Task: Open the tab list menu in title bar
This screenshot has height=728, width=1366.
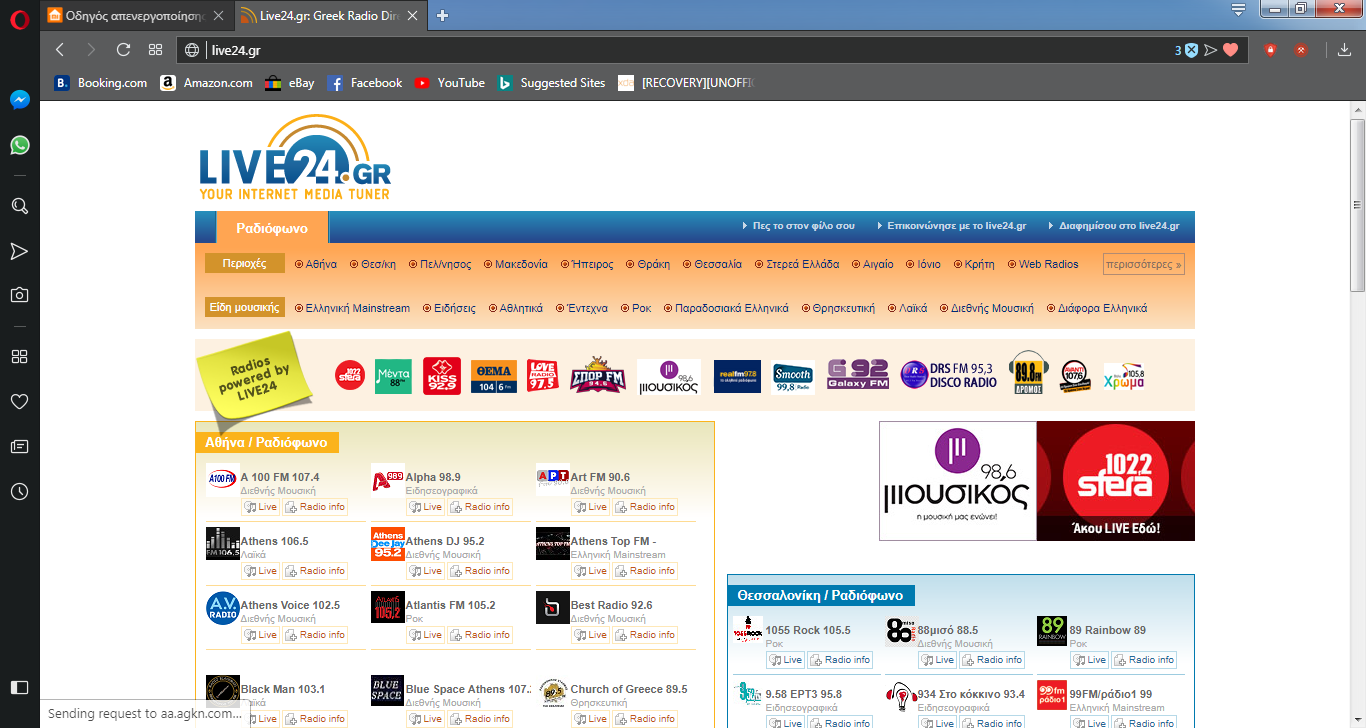Action: (x=1238, y=10)
